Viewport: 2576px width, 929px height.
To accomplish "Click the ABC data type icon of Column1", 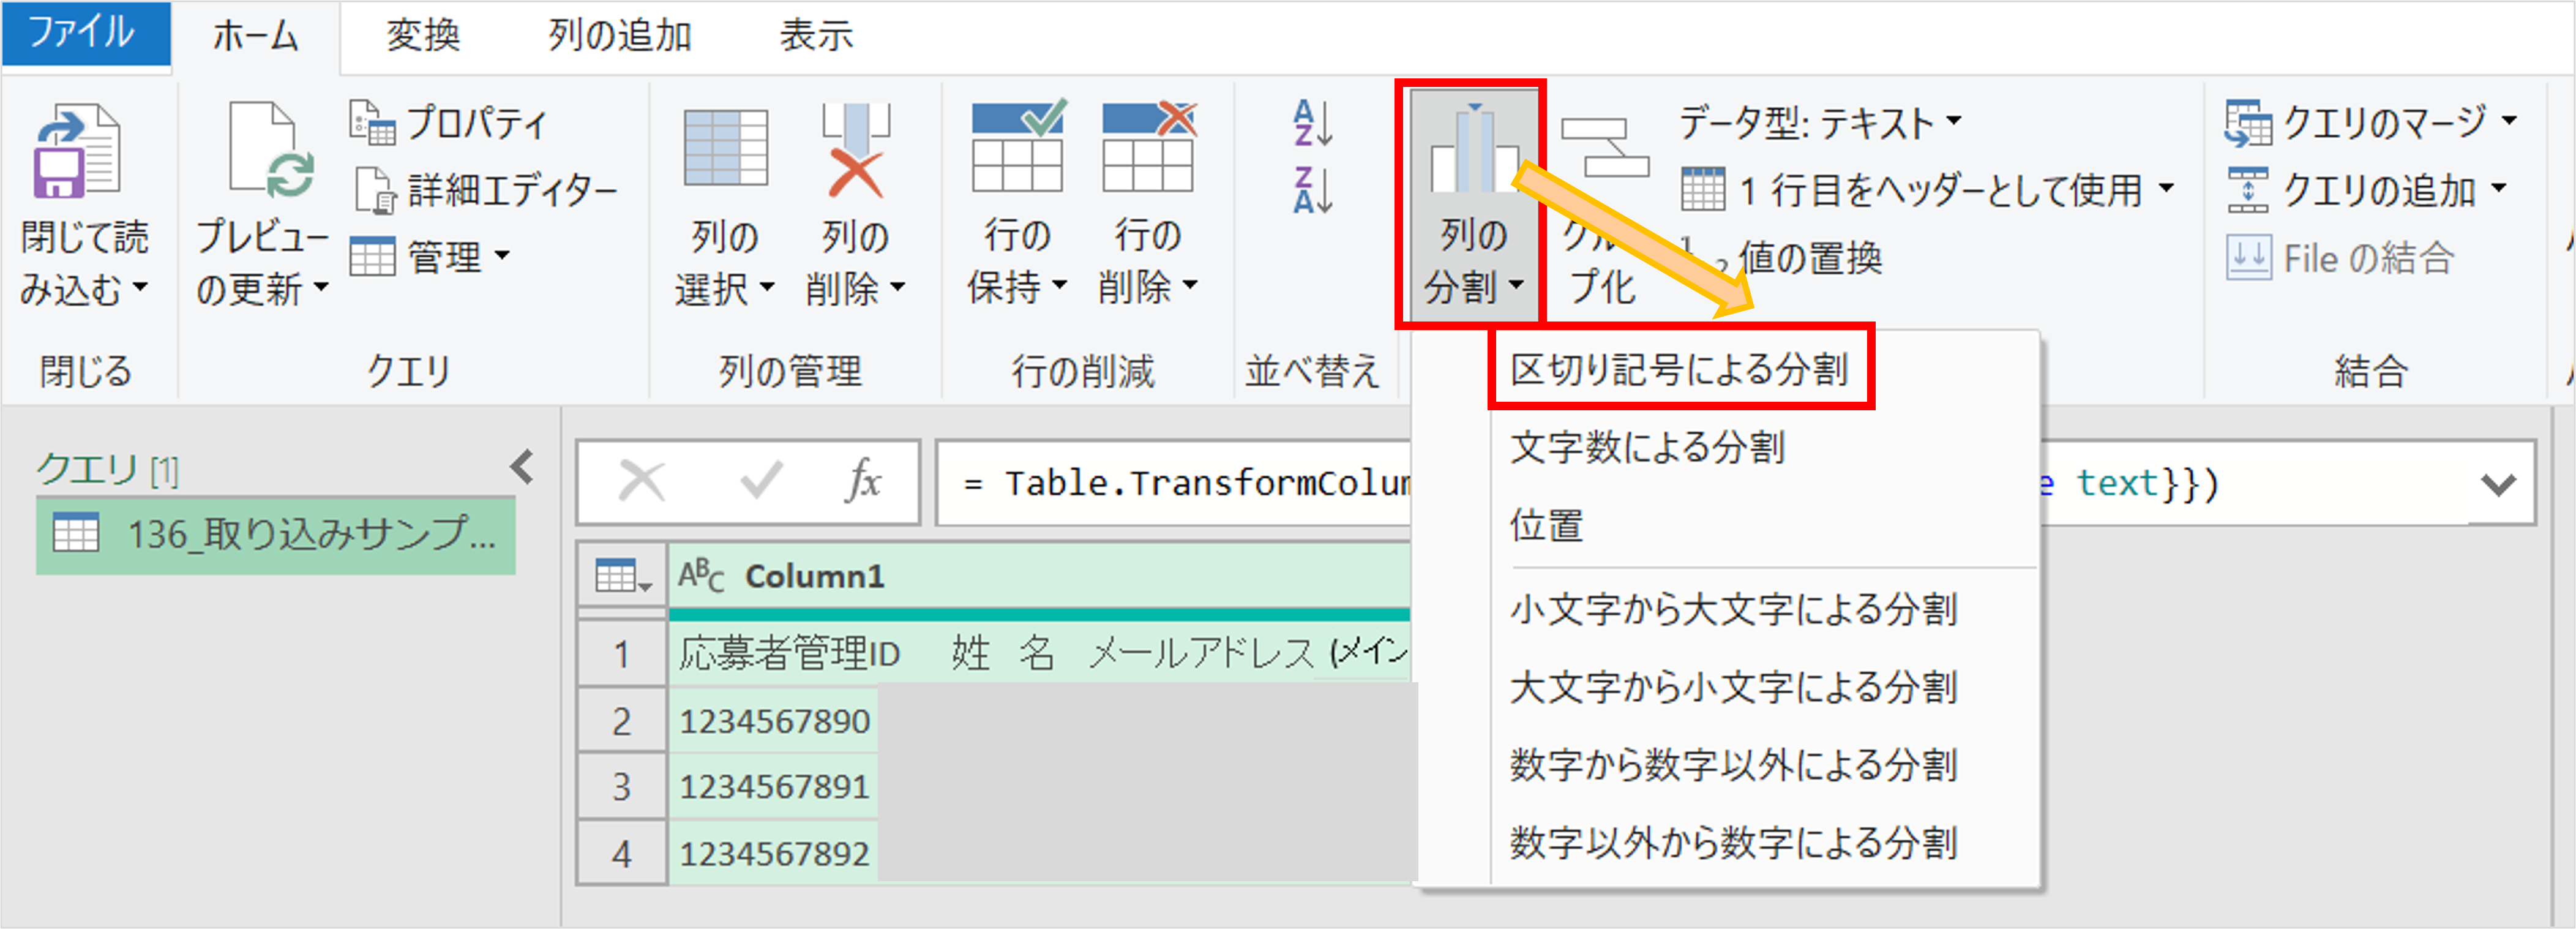I will click(x=701, y=576).
